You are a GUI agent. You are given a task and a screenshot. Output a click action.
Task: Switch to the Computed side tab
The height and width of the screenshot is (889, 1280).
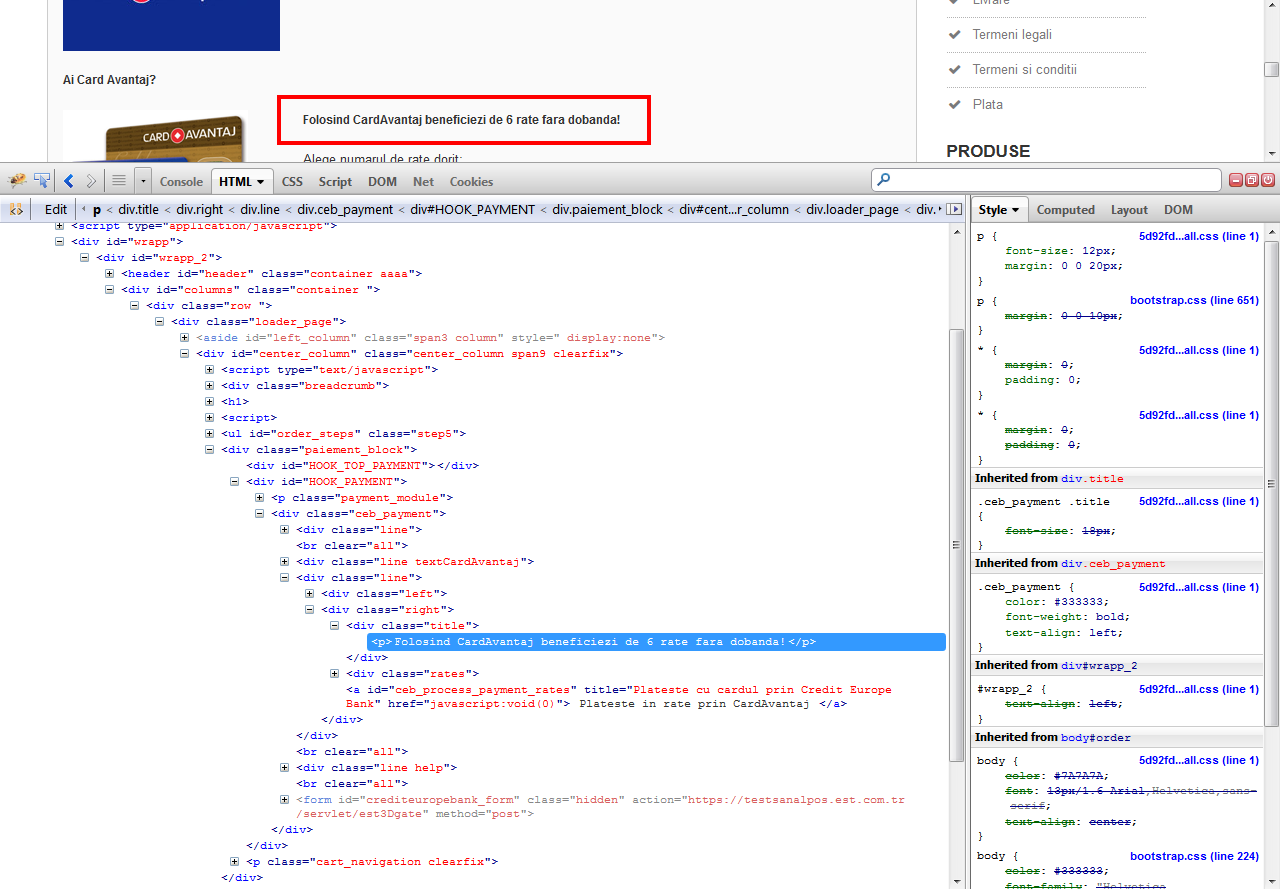(1065, 209)
